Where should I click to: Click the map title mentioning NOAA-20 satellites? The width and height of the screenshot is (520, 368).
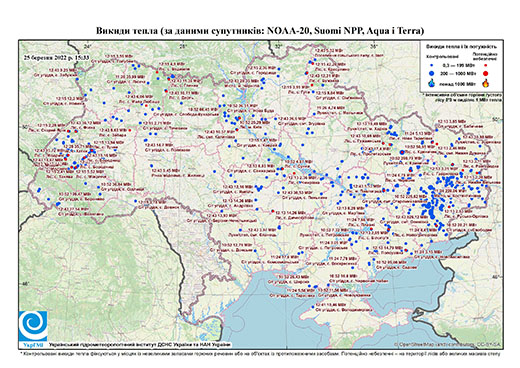[x=260, y=31]
